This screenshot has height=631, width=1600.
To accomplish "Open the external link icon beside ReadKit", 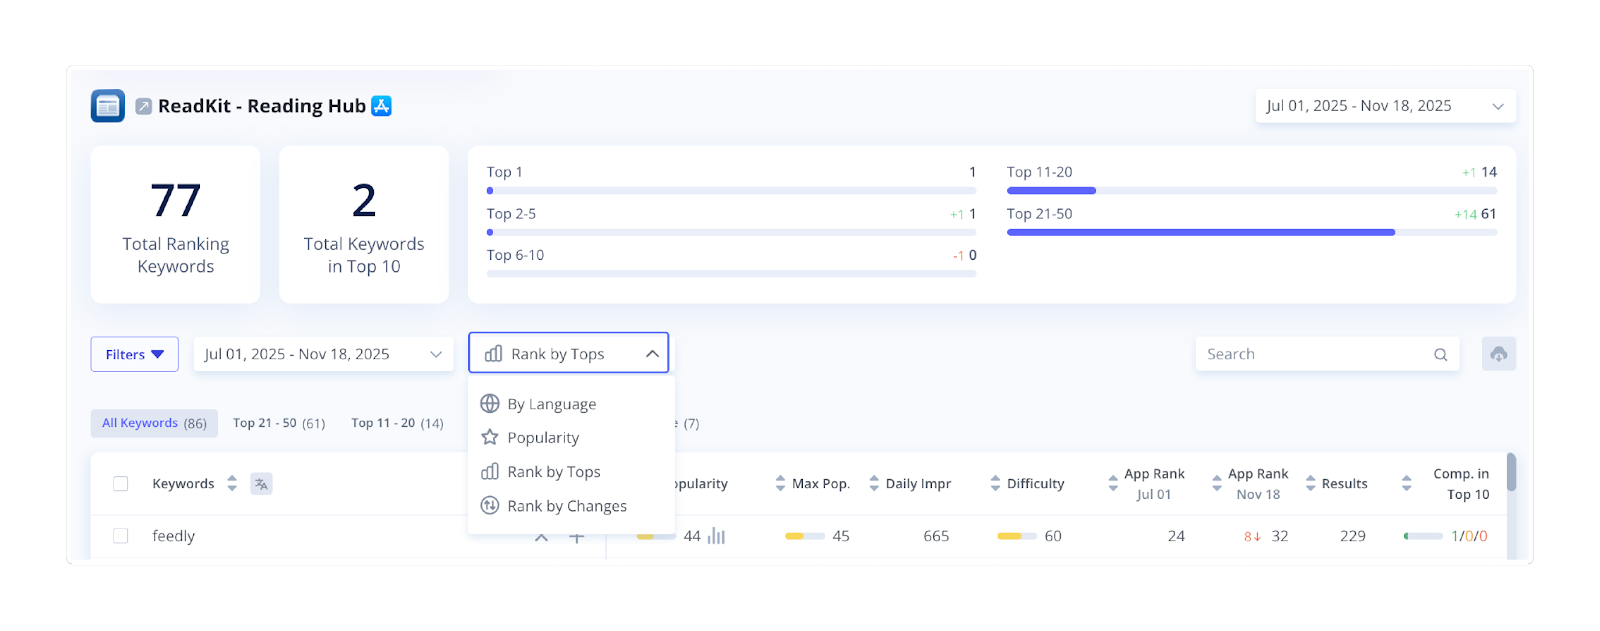I will pos(144,106).
